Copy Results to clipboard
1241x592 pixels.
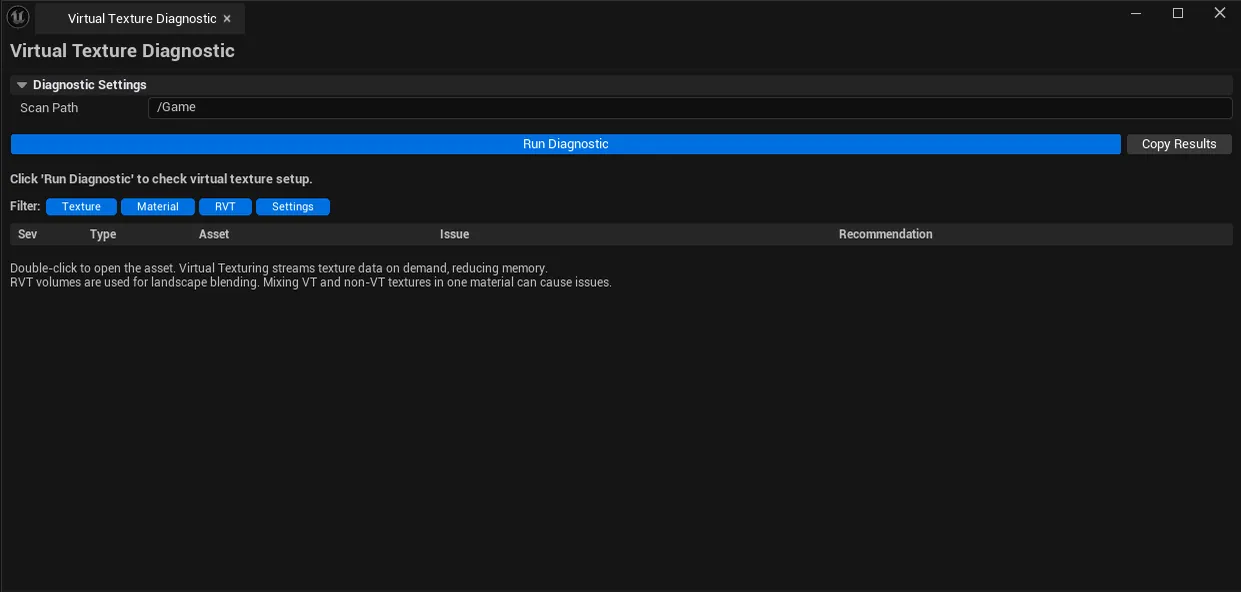point(1179,144)
